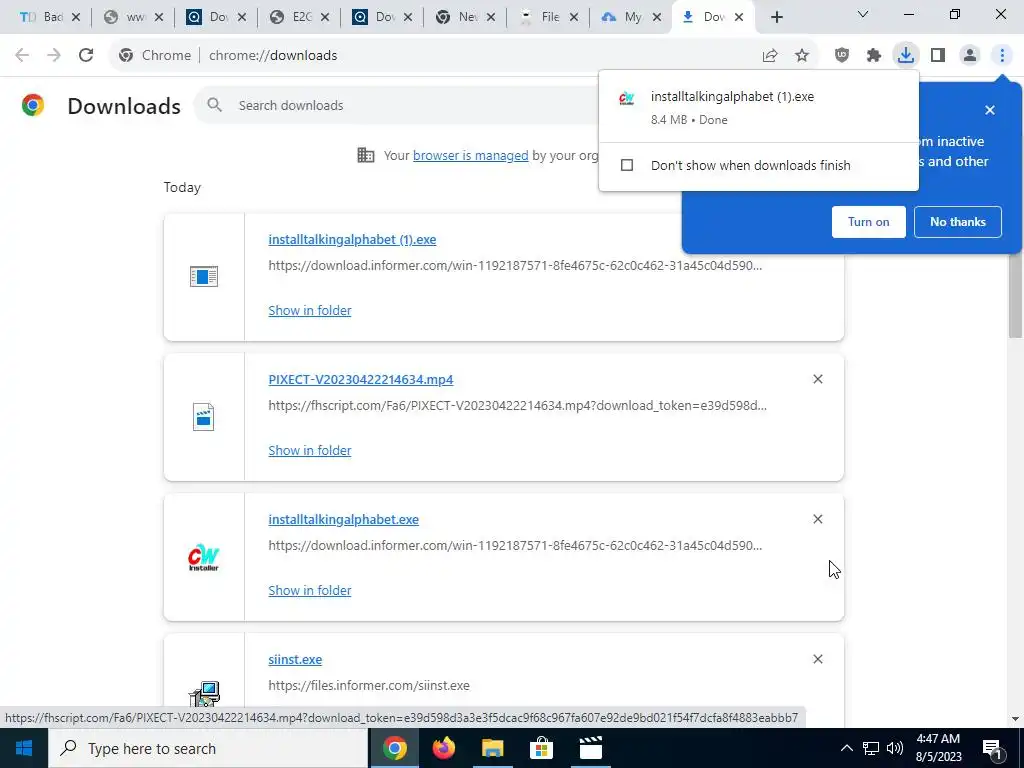Screen dimensions: 1024x768
Task: Open Firefox from the taskbar
Action: tap(444, 748)
